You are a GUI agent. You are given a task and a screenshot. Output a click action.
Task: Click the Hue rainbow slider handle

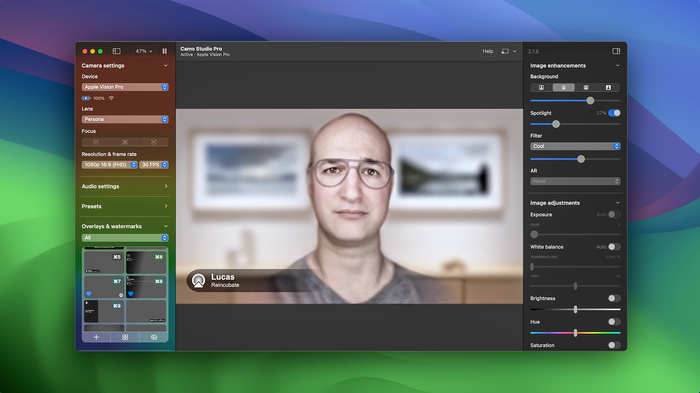(x=575, y=333)
